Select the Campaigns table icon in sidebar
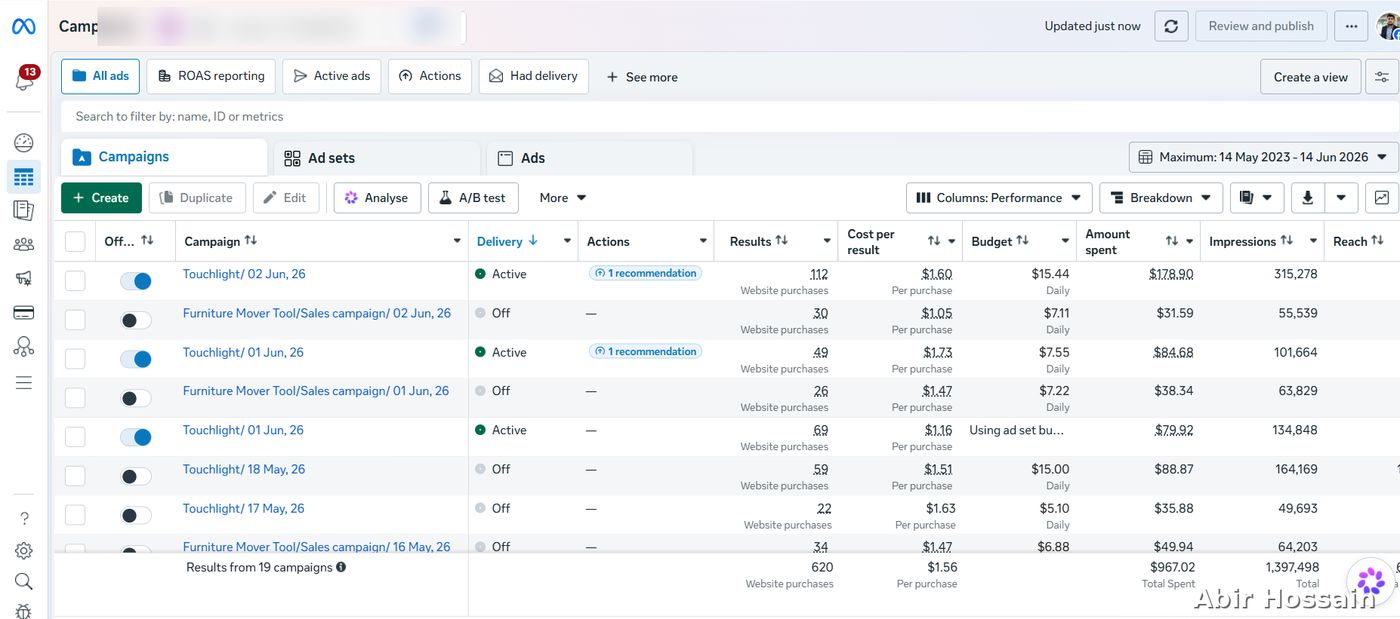This screenshot has height=619, width=1400. [x=24, y=177]
